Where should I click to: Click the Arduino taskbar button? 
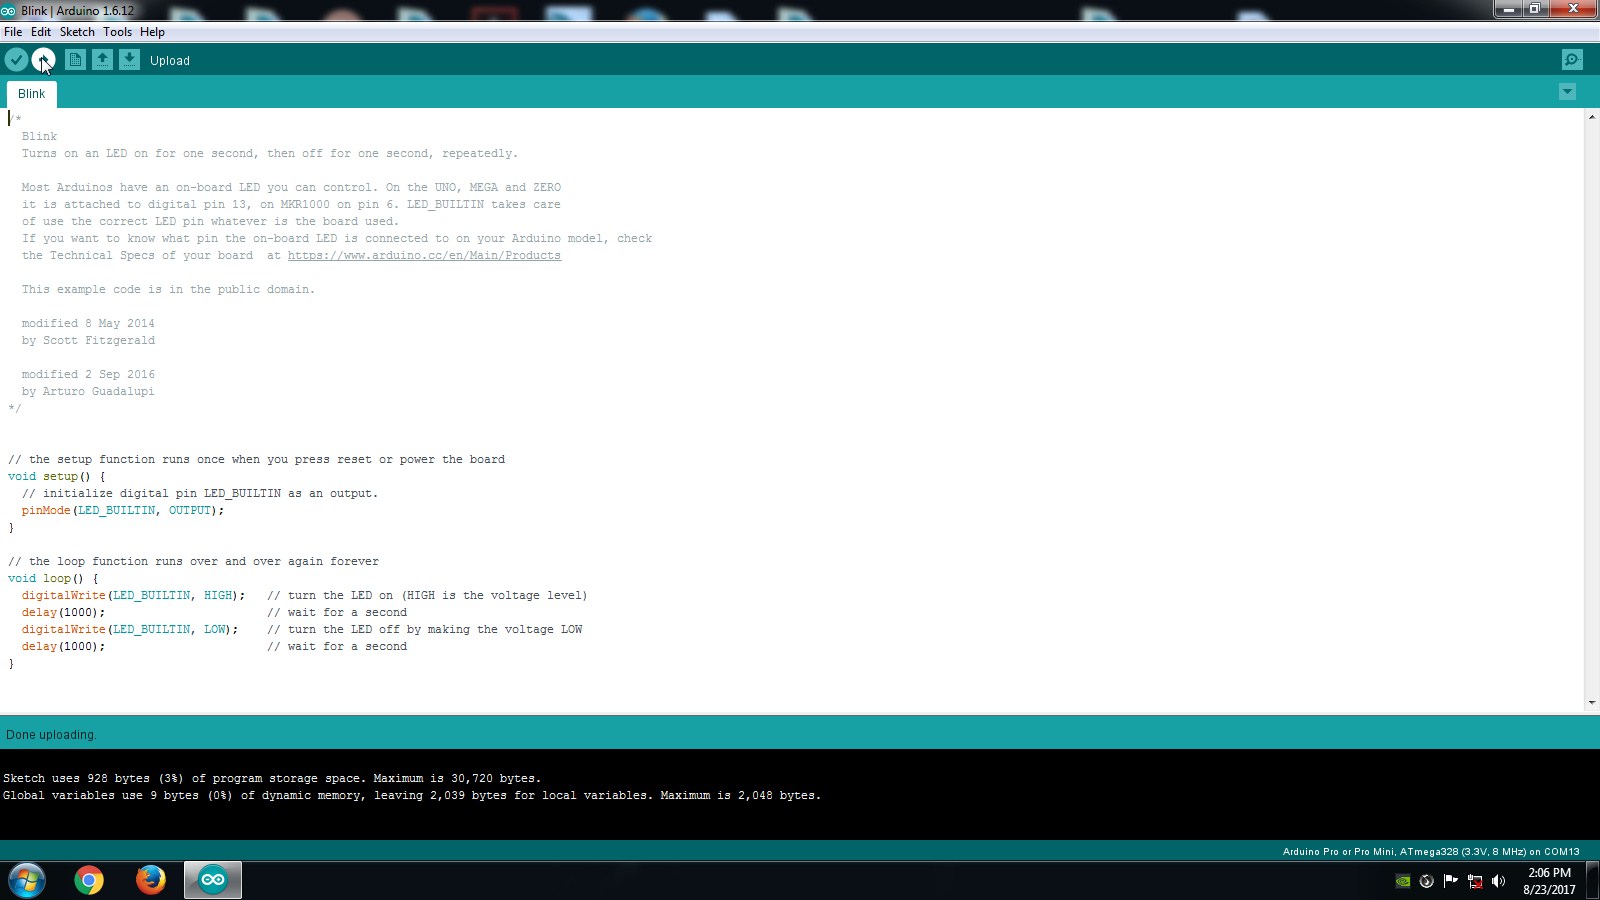(213, 881)
